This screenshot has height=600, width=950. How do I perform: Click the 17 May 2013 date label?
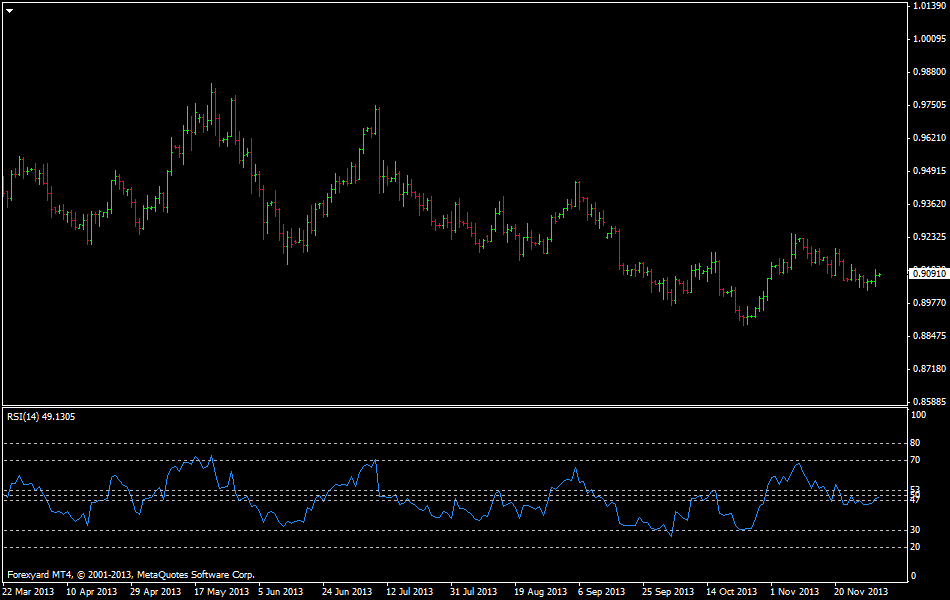tap(221, 591)
